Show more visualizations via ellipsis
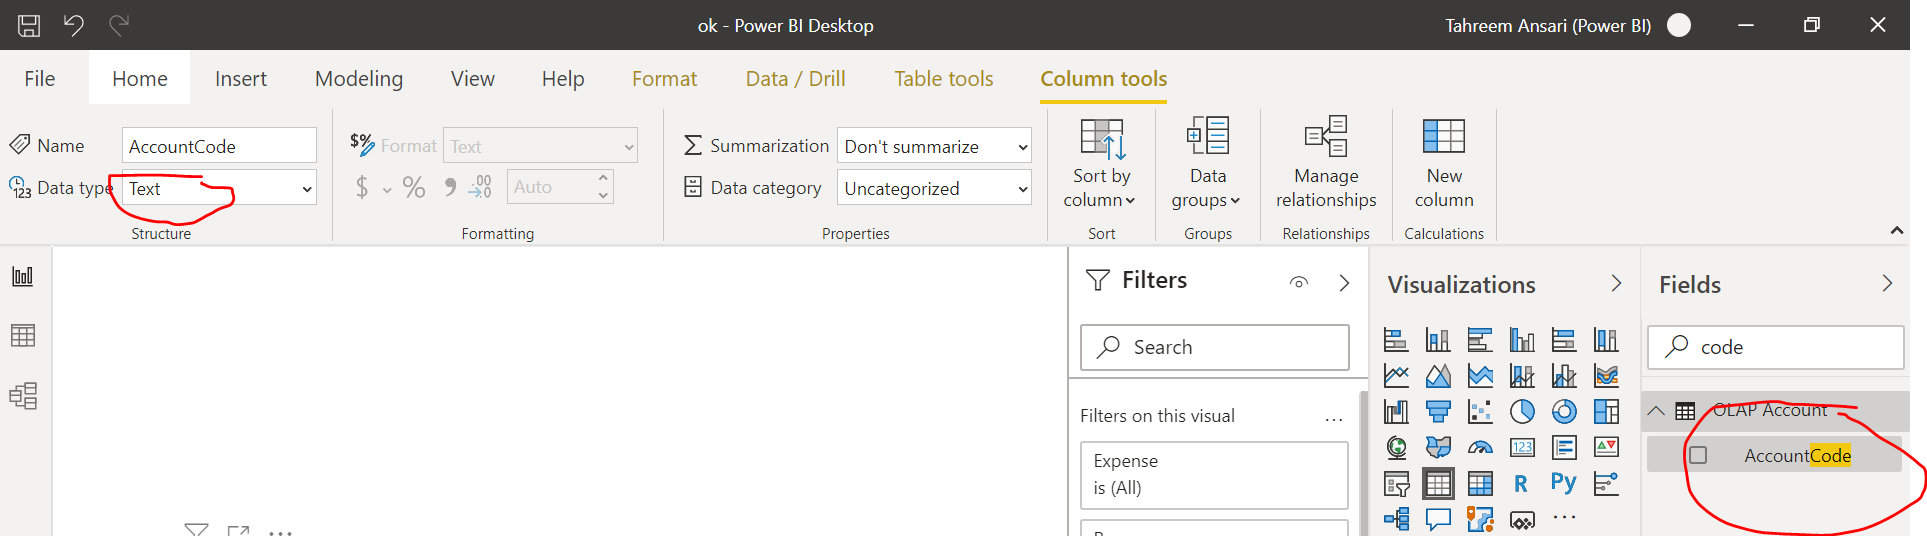 coord(1564,518)
